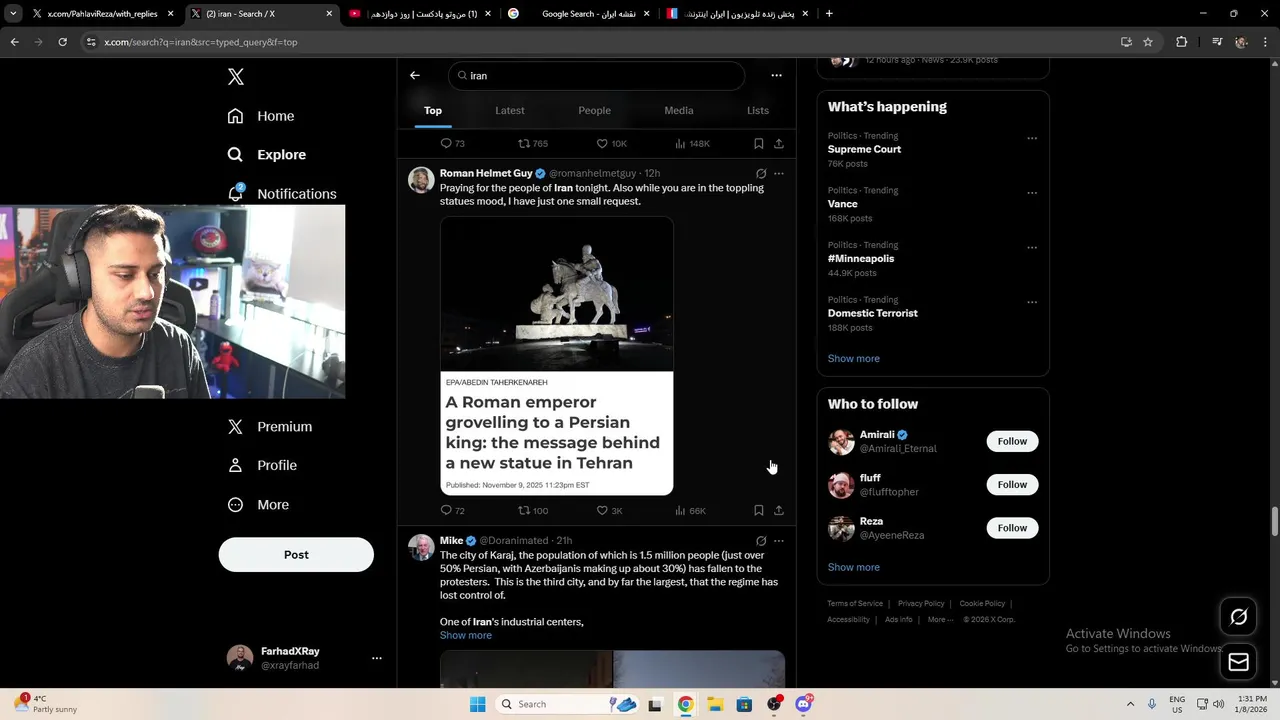Bookmark this page with star icon
Viewport: 1280px width, 720px height.
coord(1148,42)
